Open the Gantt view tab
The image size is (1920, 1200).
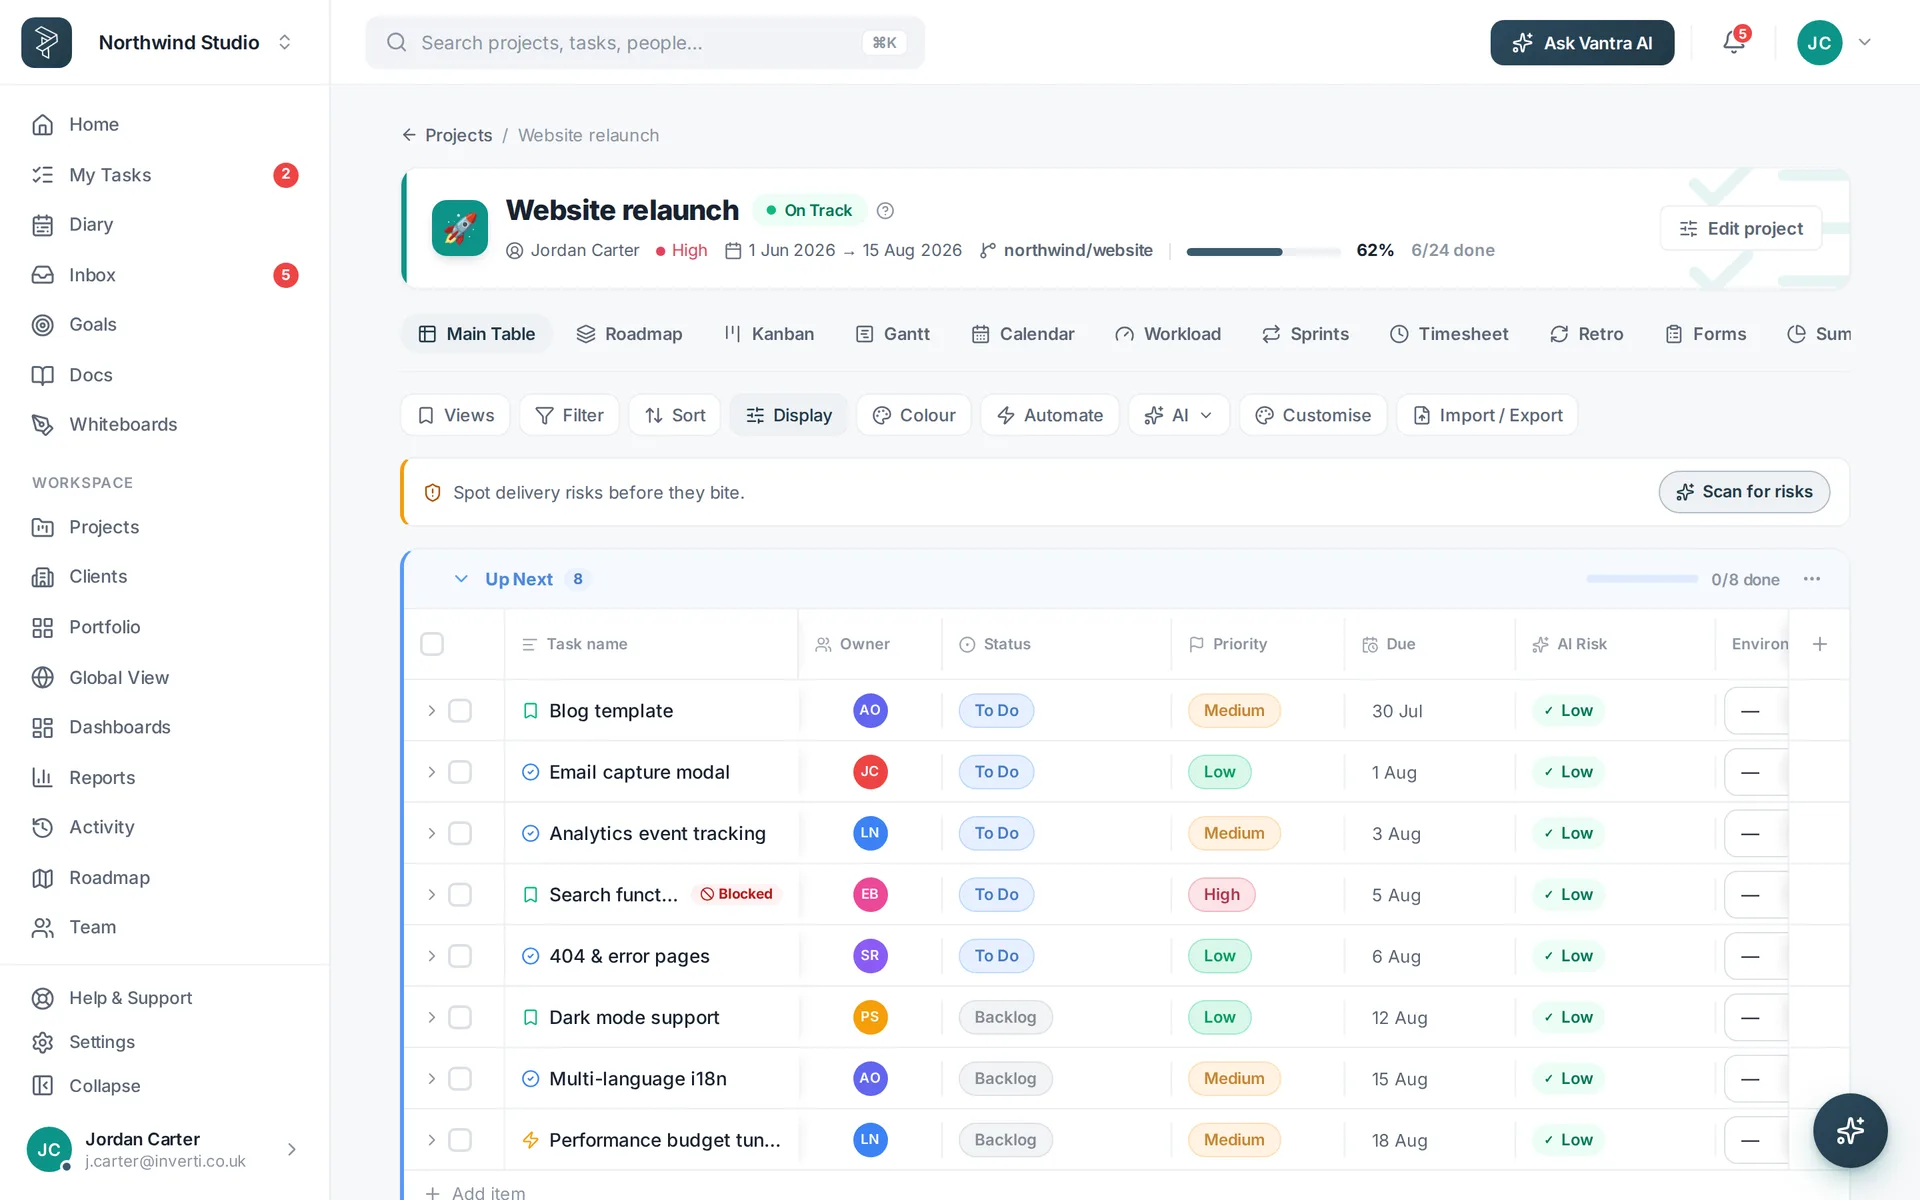point(893,334)
